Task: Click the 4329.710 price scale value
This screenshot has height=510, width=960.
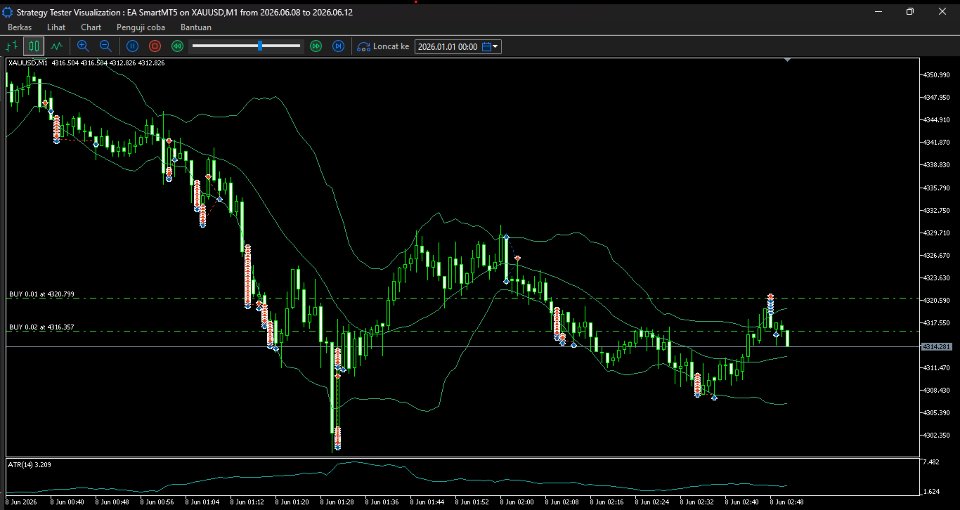Action: pyautogui.click(x=936, y=233)
